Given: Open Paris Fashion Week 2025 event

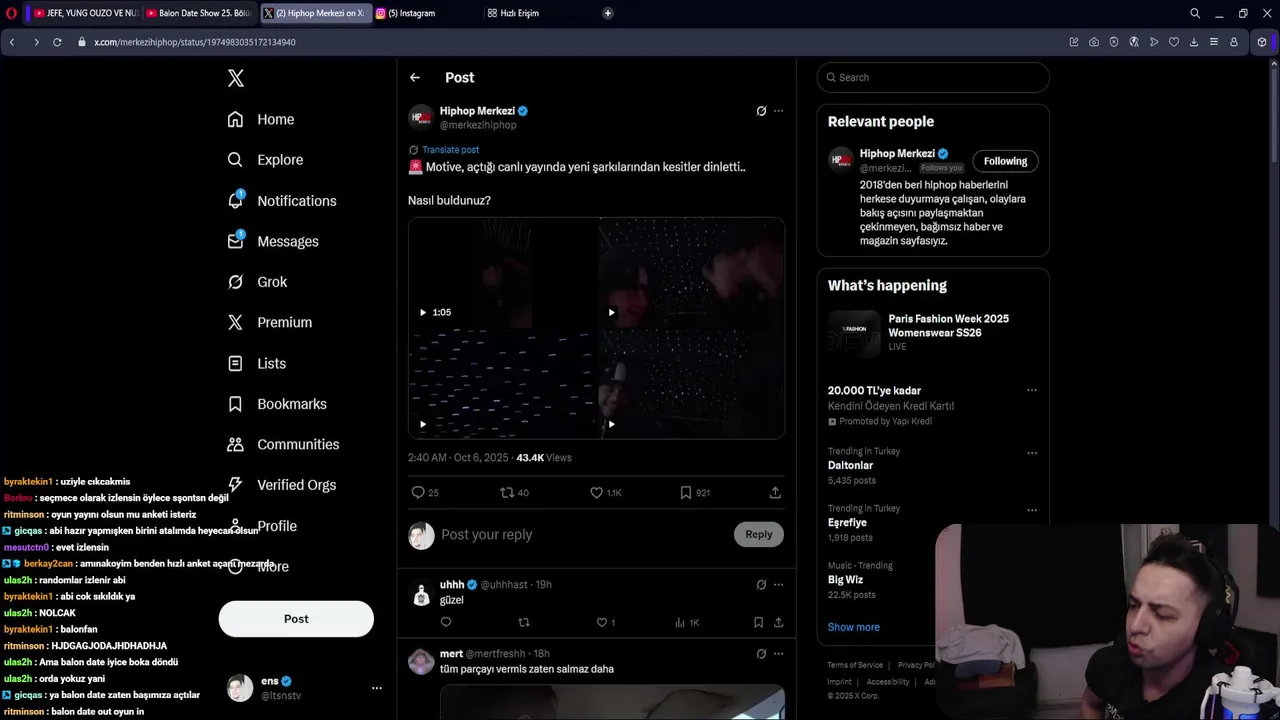Looking at the screenshot, I should tap(932, 332).
